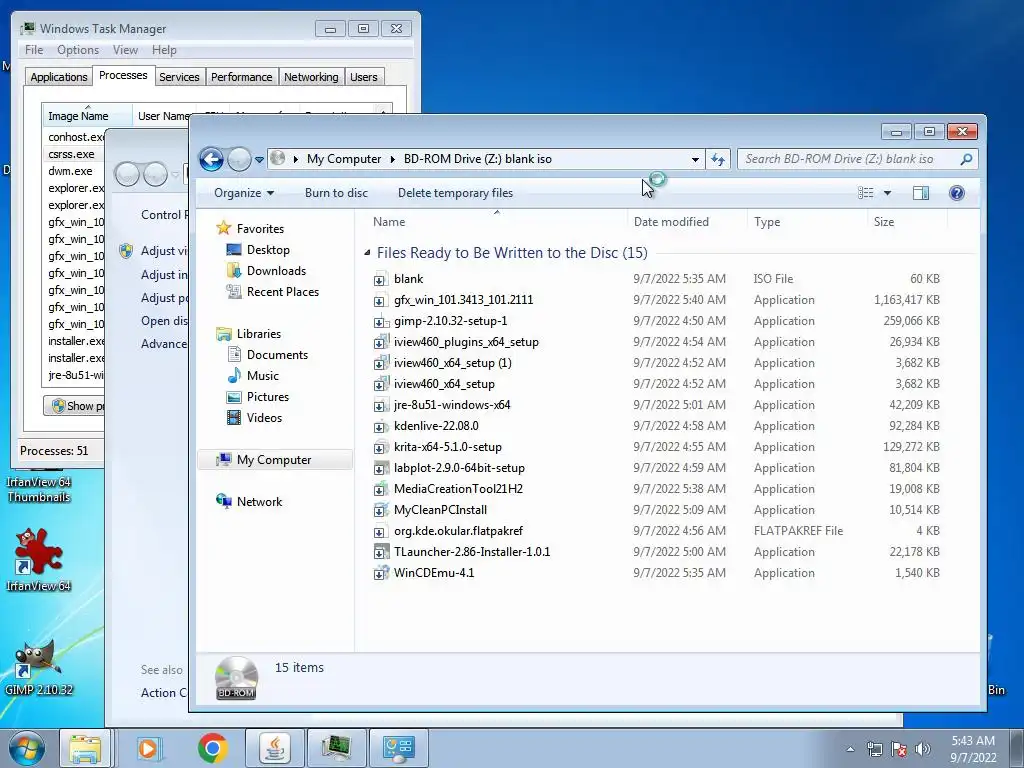1024x768 pixels.
Task: Click the refresh button beside address bar
Action: click(718, 159)
